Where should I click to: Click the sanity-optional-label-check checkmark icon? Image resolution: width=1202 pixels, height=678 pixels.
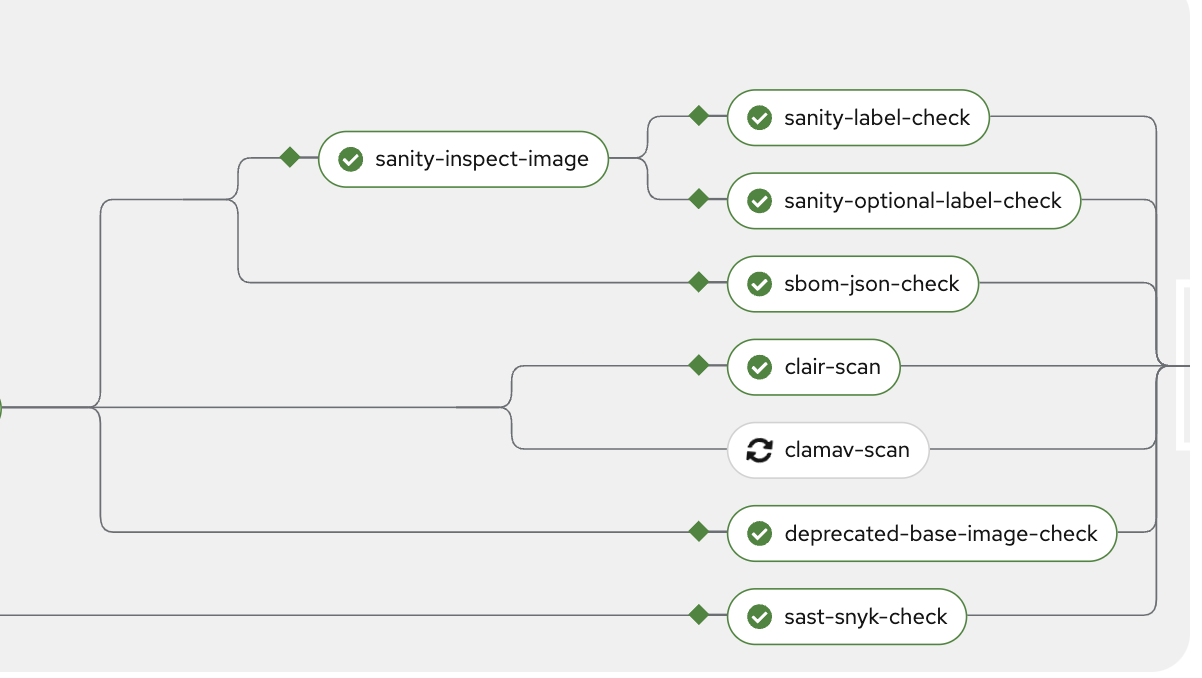tap(760, 201)
